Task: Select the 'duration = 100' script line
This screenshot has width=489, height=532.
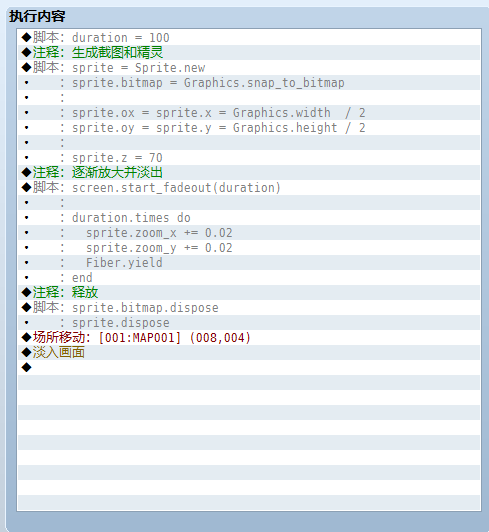Action: point(249,38)
